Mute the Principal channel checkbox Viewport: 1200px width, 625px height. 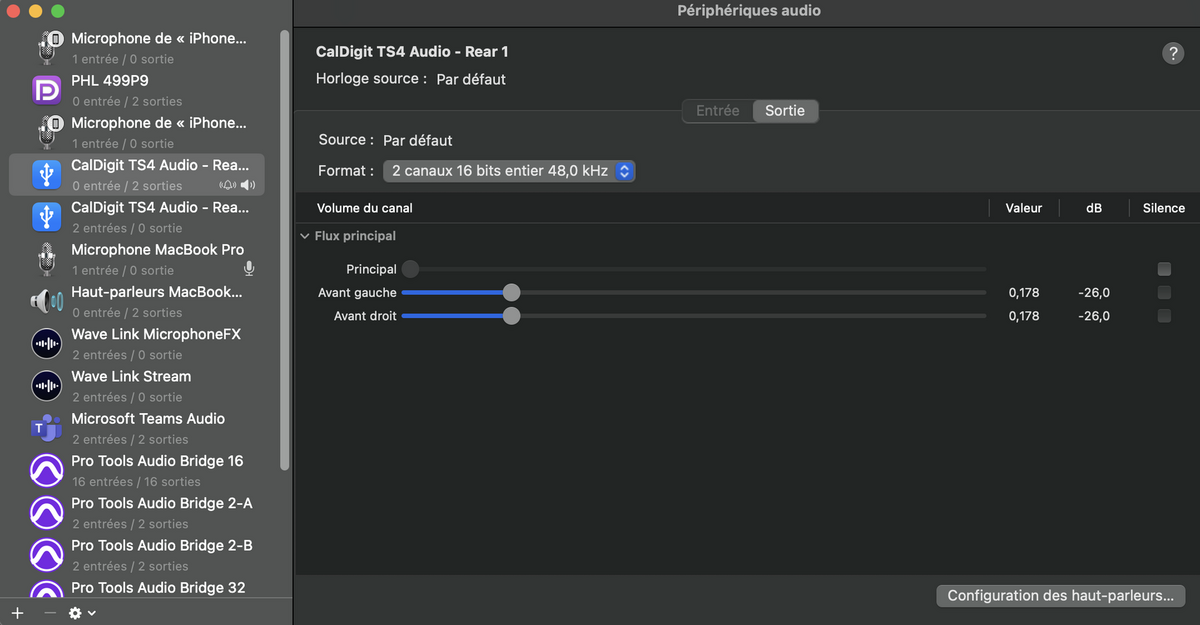click(1164, 269)
